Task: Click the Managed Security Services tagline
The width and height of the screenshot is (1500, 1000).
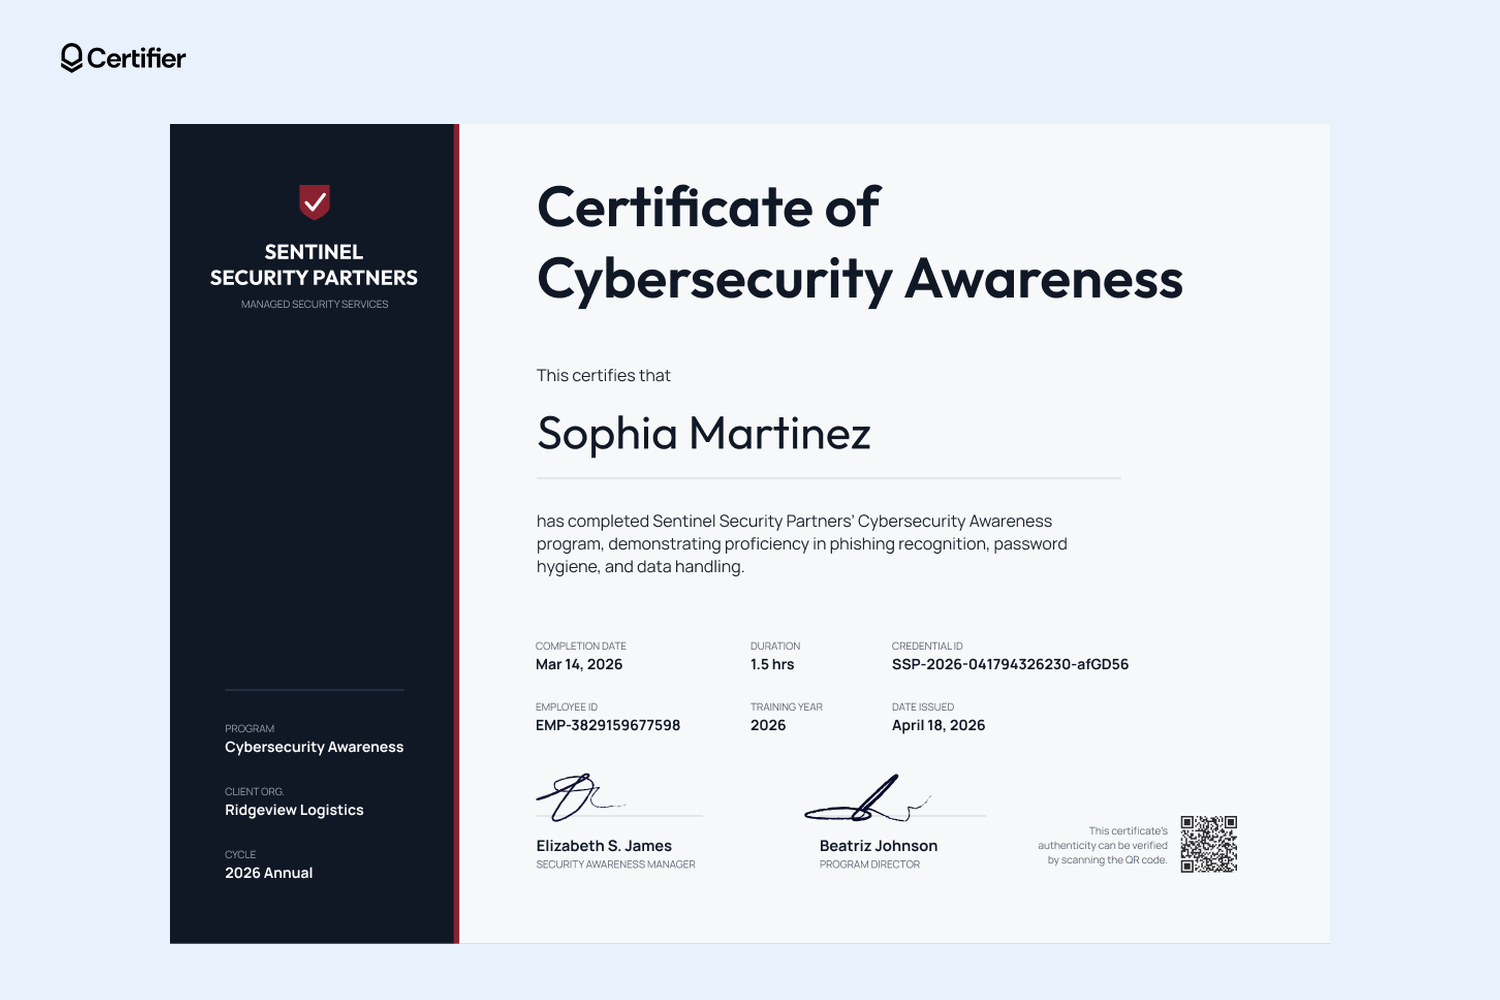Action: click(x=314, y=304)
